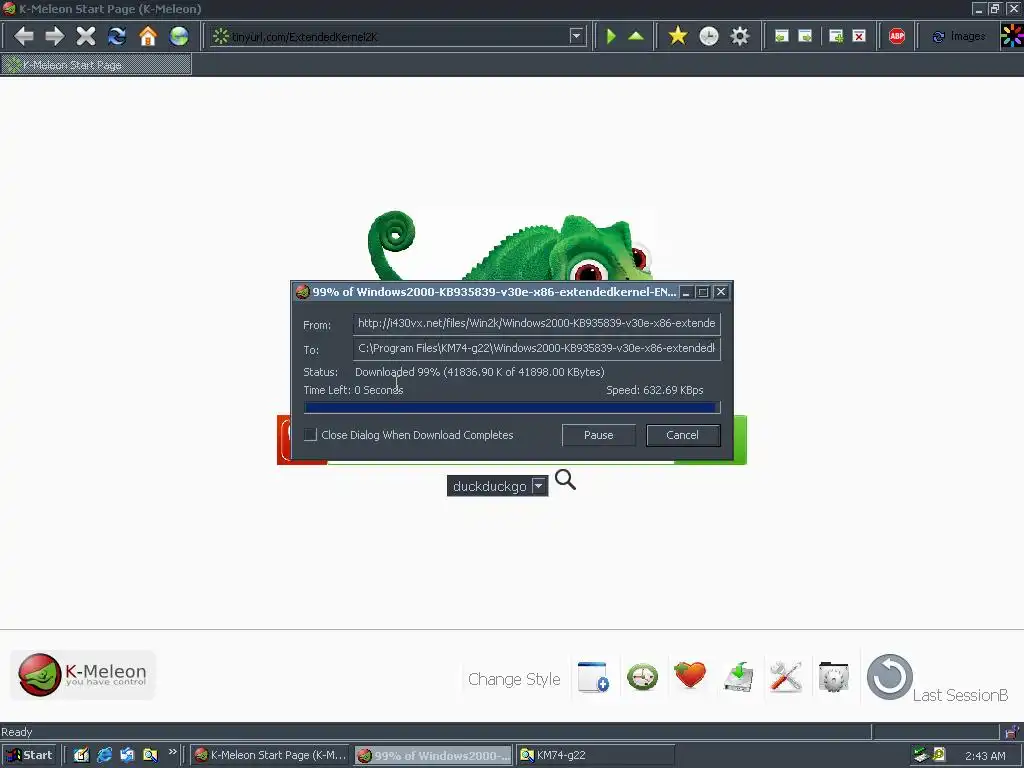The height and width of the screenshot is (768, 1024).
Task: Switch to KM74-g22 folder taskbar button
Action: (594, 755)
